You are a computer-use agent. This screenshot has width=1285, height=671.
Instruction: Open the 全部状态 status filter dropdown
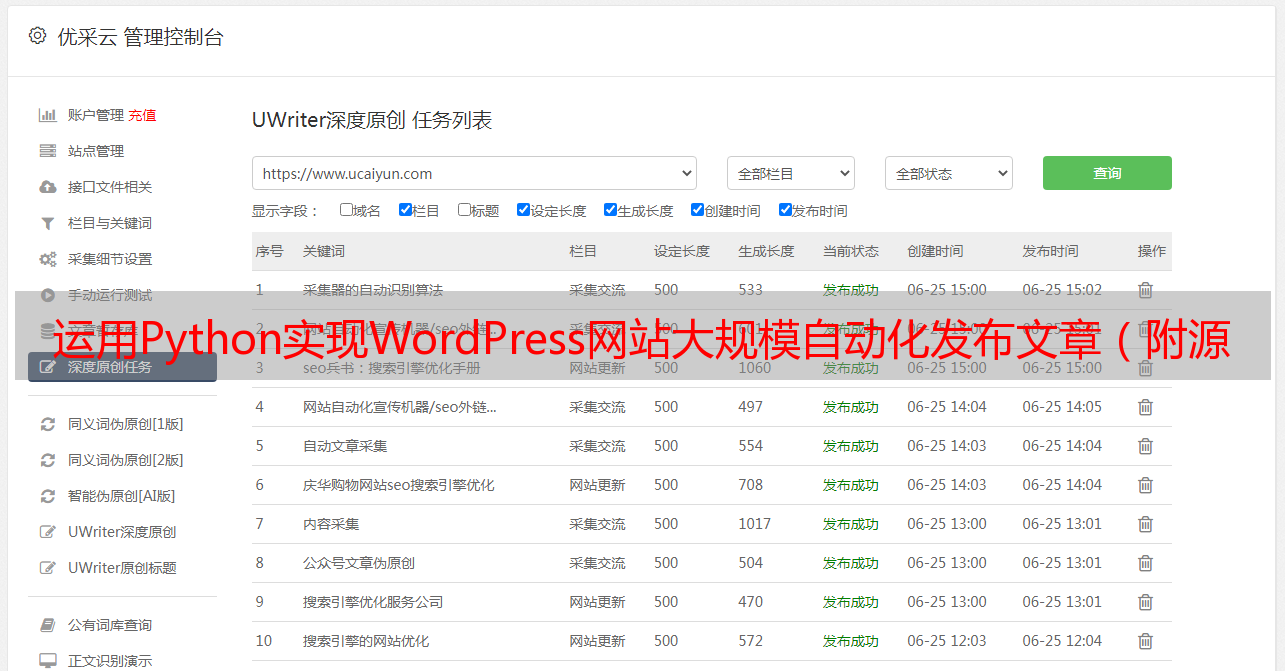948,173
